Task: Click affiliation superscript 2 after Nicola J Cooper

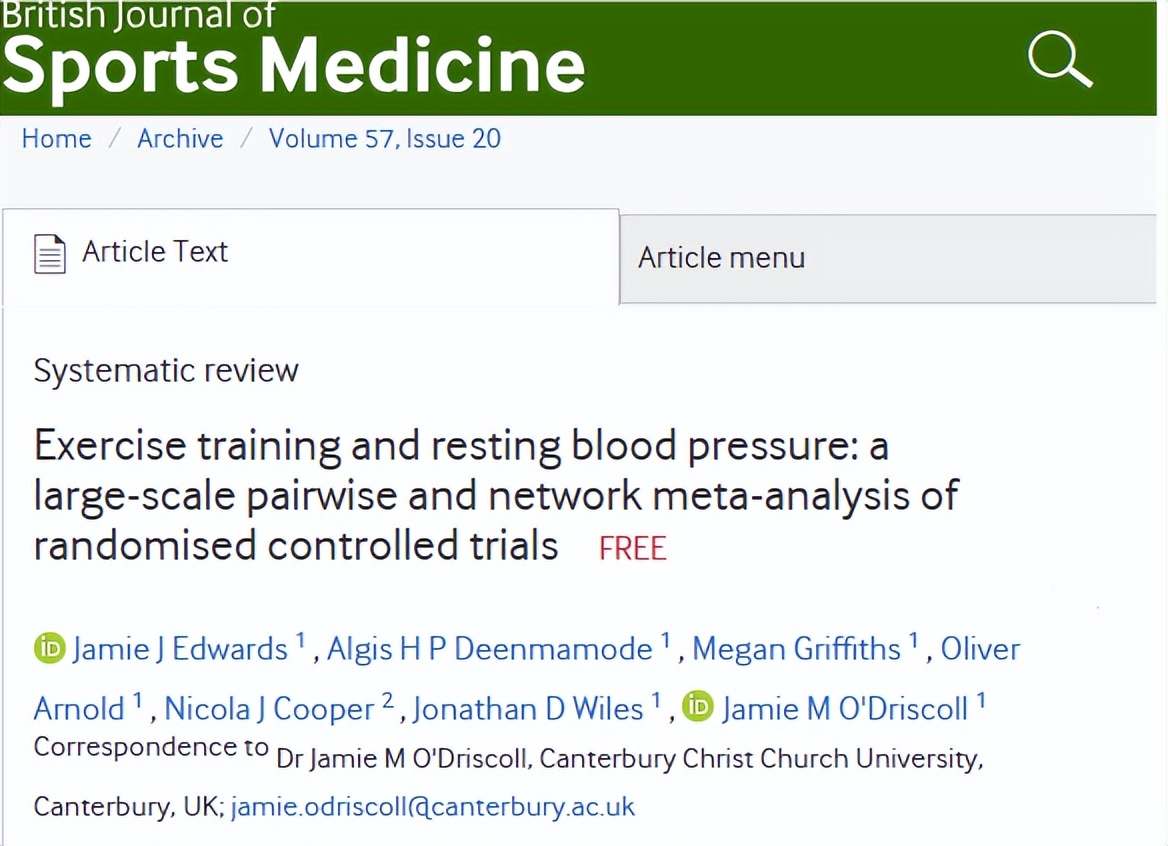Action: click(x=388, y=700)
